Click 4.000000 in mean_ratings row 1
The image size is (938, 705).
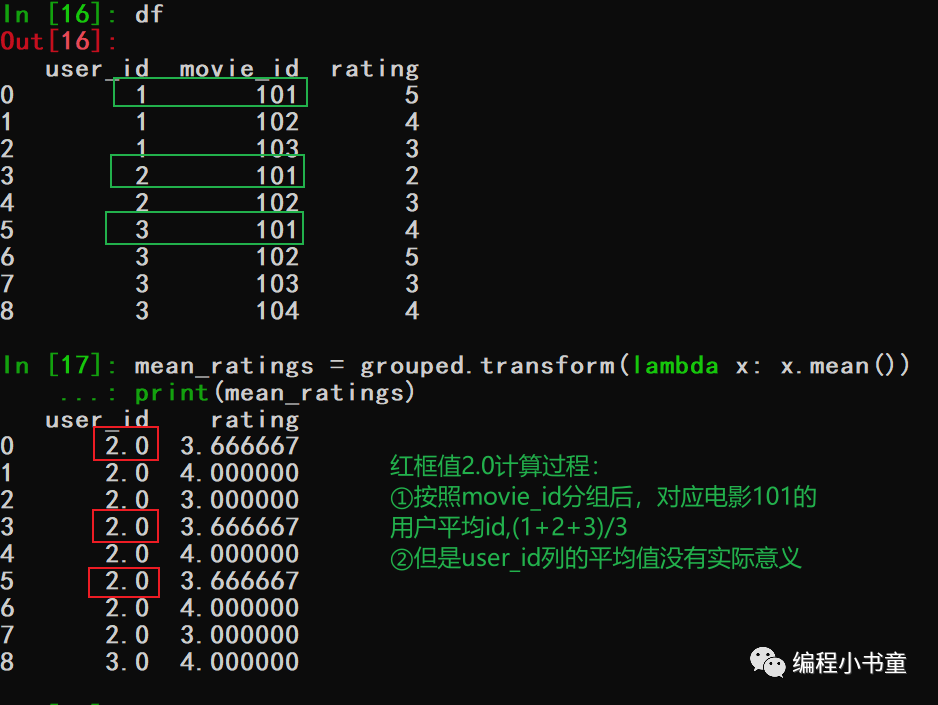[239, 473]
